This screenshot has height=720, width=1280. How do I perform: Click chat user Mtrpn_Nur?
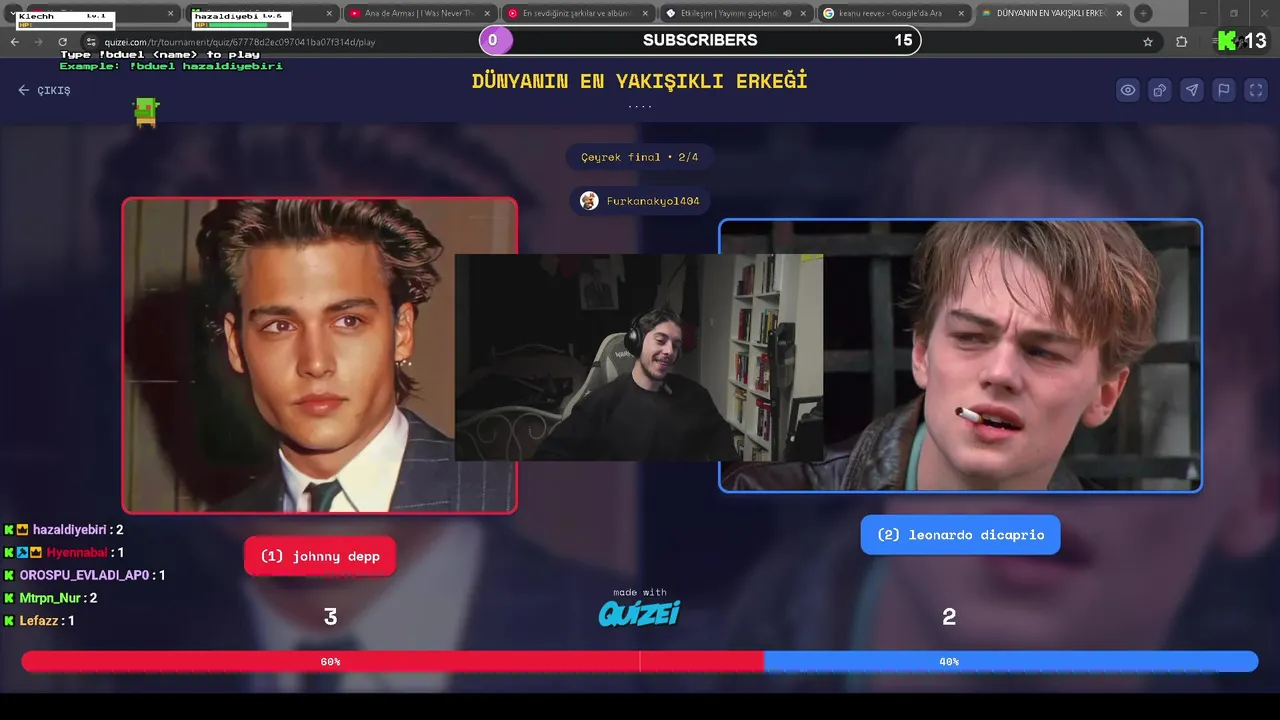[50, 598]
